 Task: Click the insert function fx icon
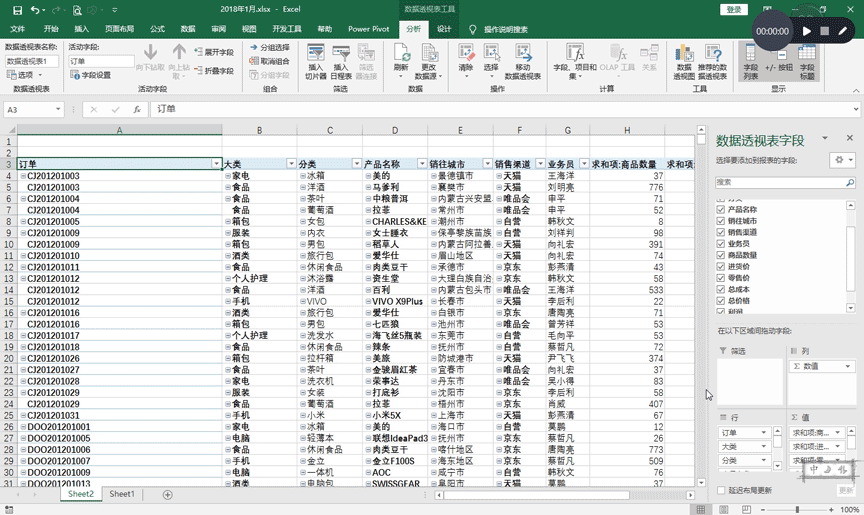[137, 110]
